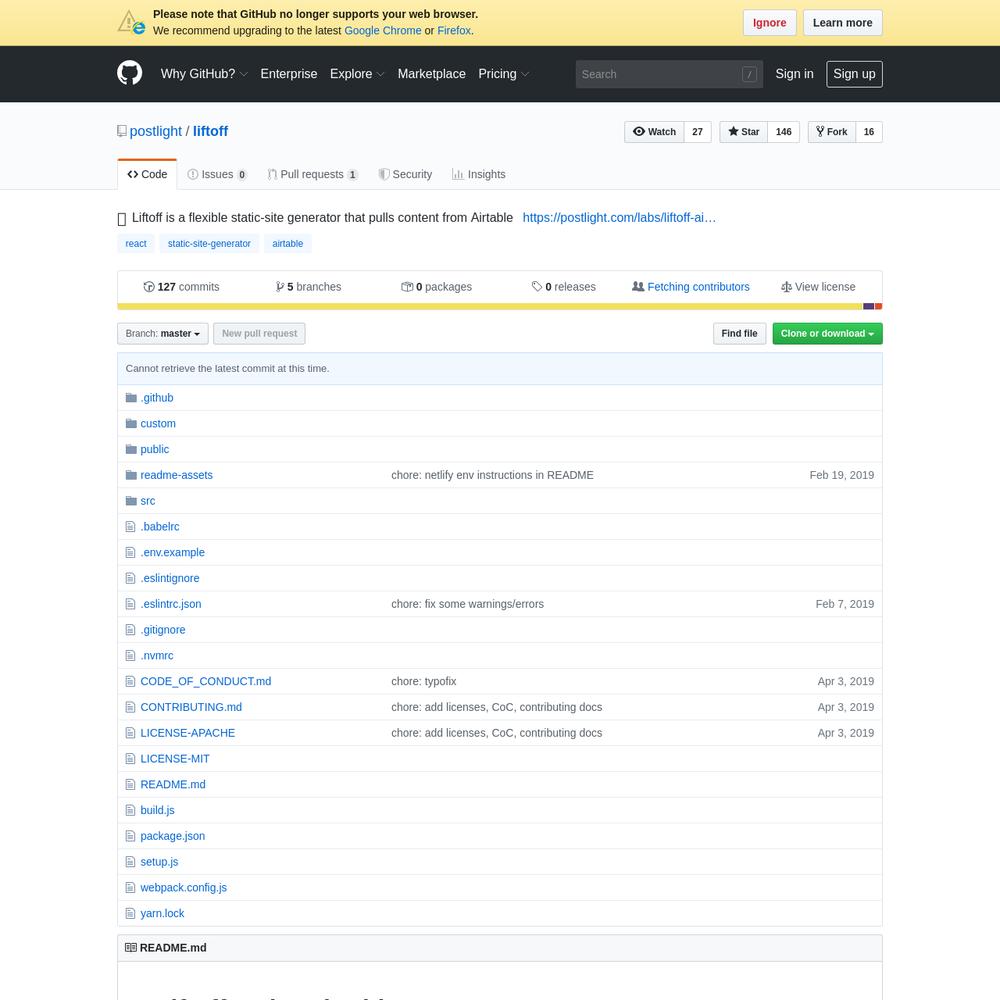Image resolution: width=1000 pixels, height=1000 pixels.
Task: Click the file icon for webpack.config.js
Action: pos(131,888)
